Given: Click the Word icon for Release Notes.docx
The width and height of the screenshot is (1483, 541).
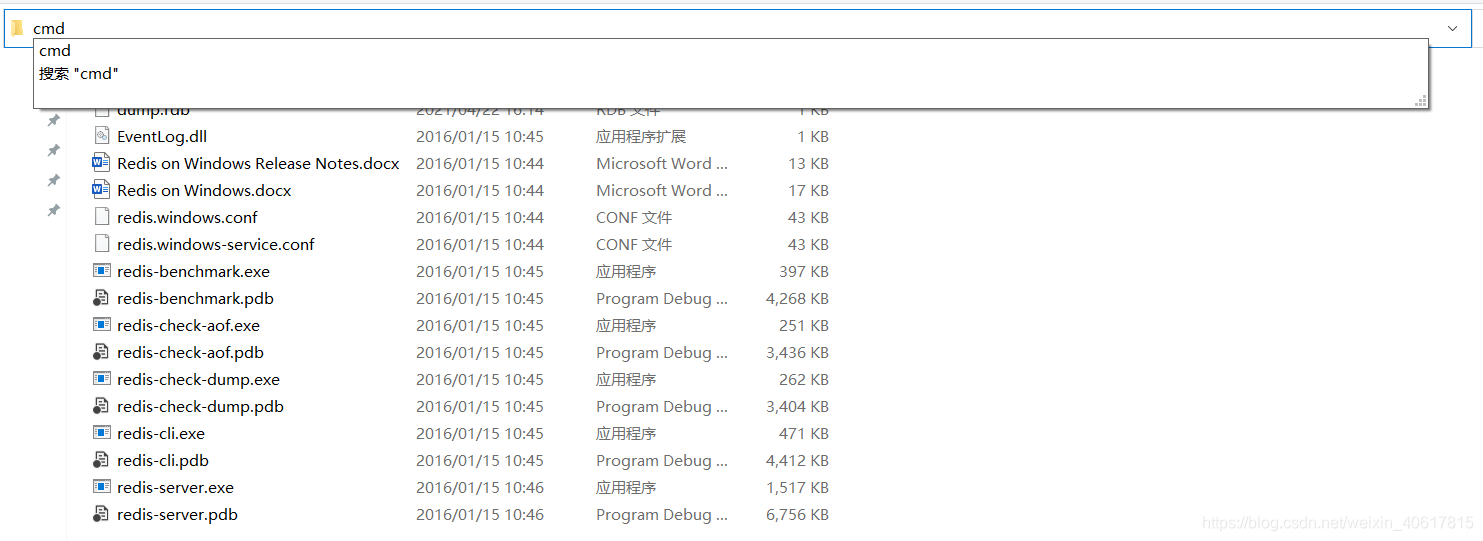Looking at the screenshot, I should coord(101,163).
